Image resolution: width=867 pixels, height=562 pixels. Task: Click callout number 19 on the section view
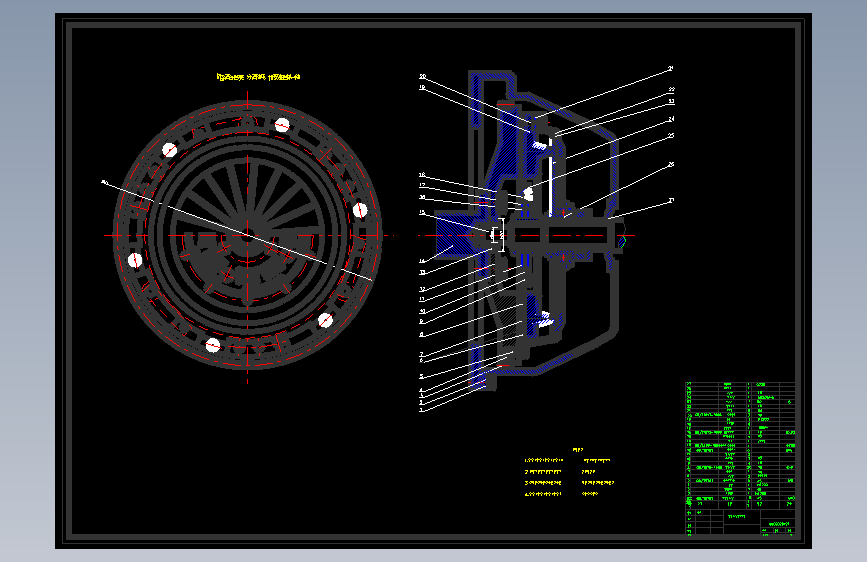point(422,87)
